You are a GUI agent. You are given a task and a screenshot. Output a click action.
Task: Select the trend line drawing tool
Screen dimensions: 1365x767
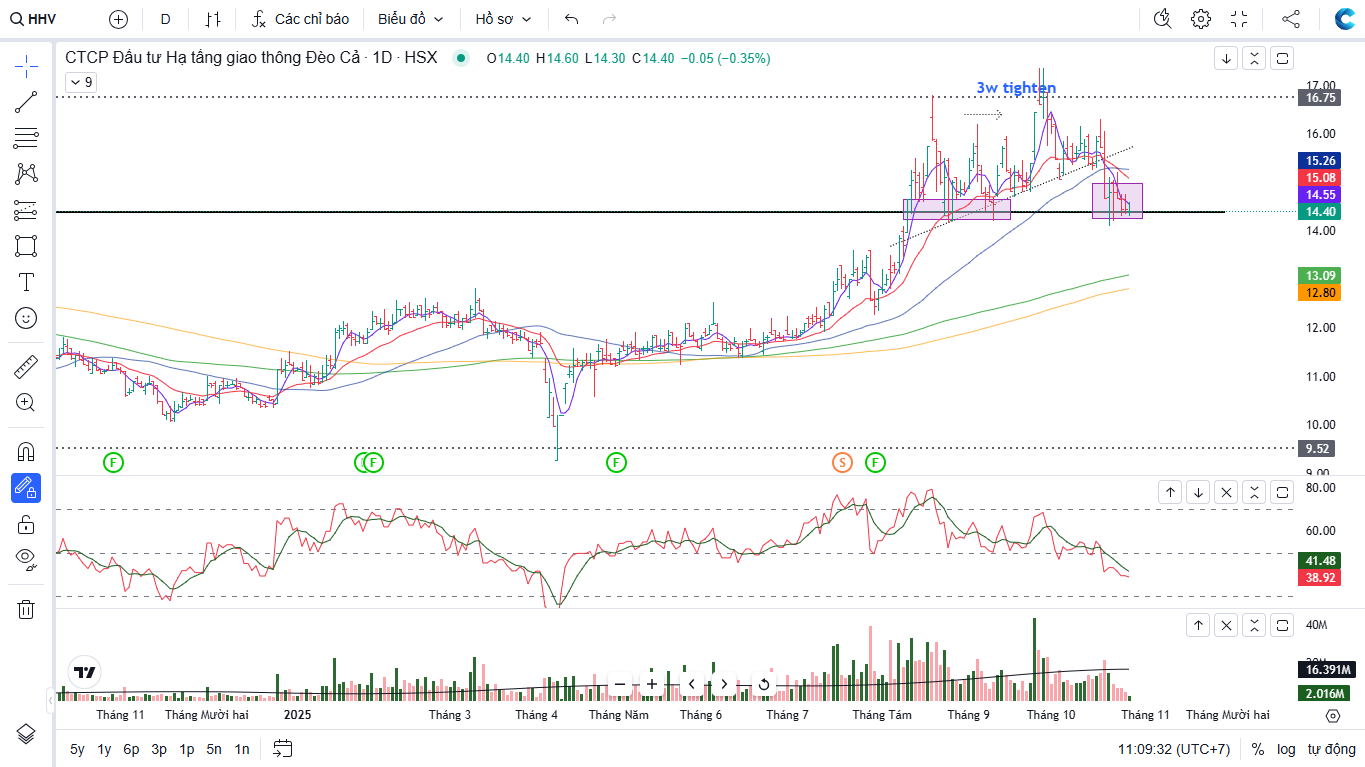click(27, 102)
